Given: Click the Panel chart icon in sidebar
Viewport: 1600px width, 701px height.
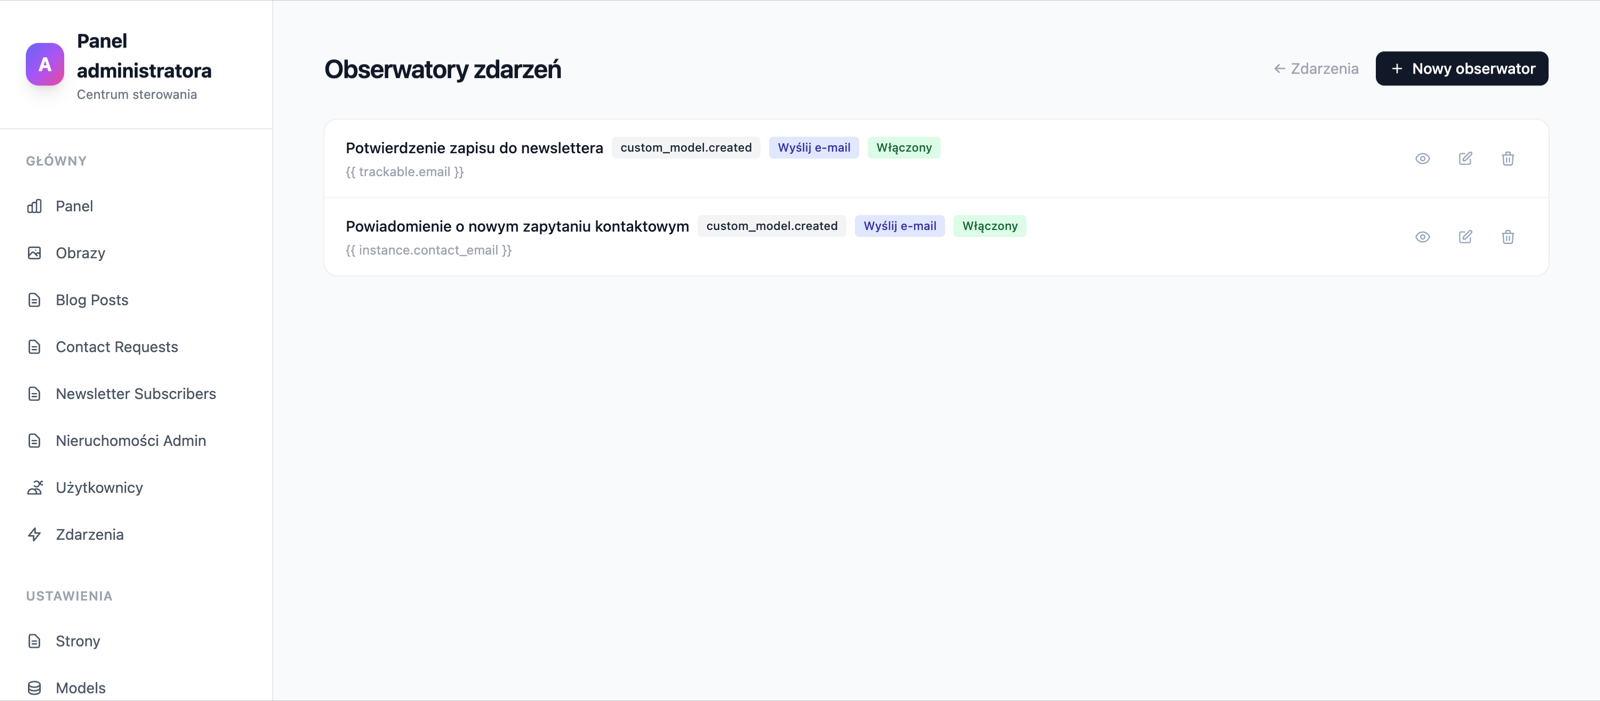Looking at the screenshot, I should click(35, 206).
